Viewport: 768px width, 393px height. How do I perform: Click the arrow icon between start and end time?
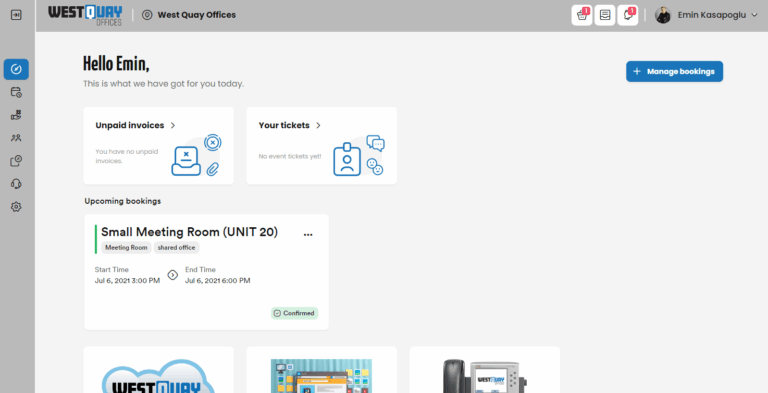(172, 275)
